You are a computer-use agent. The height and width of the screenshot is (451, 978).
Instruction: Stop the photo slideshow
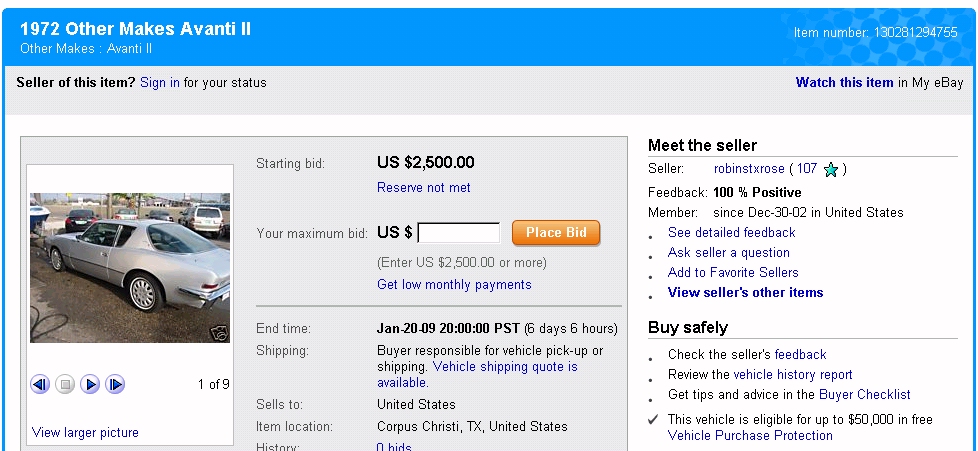point(65,384)
